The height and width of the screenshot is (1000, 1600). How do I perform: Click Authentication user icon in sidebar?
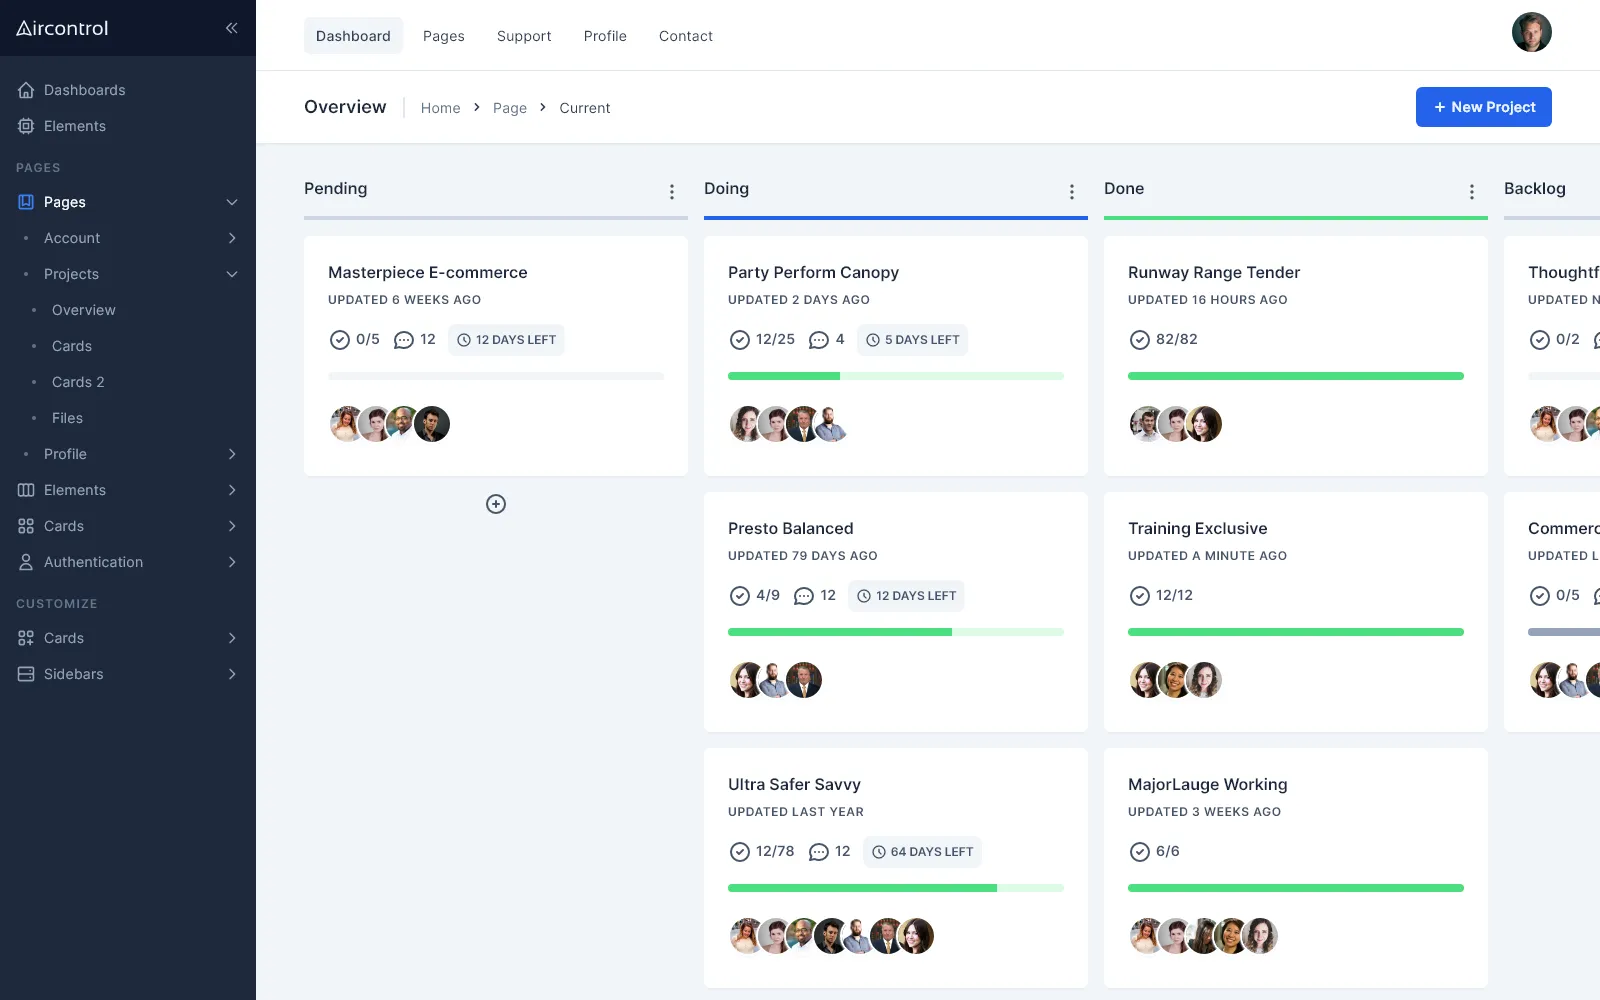(x=26, y=562)
